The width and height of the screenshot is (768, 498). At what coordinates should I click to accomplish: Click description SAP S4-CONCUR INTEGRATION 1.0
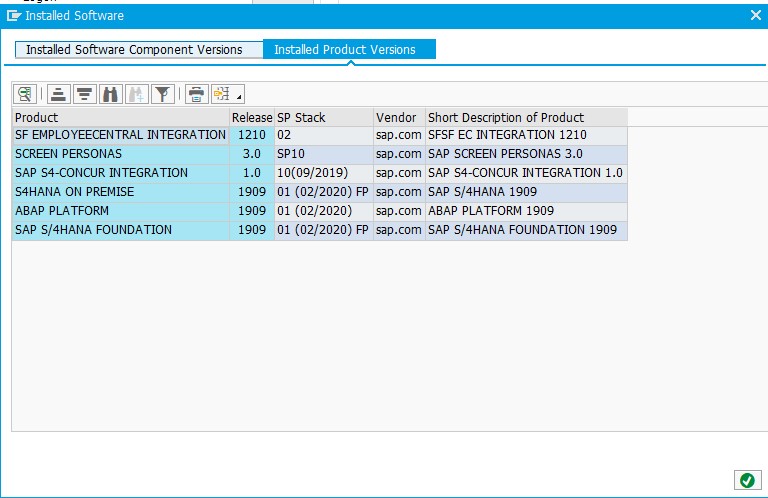[x=526, y=173]
